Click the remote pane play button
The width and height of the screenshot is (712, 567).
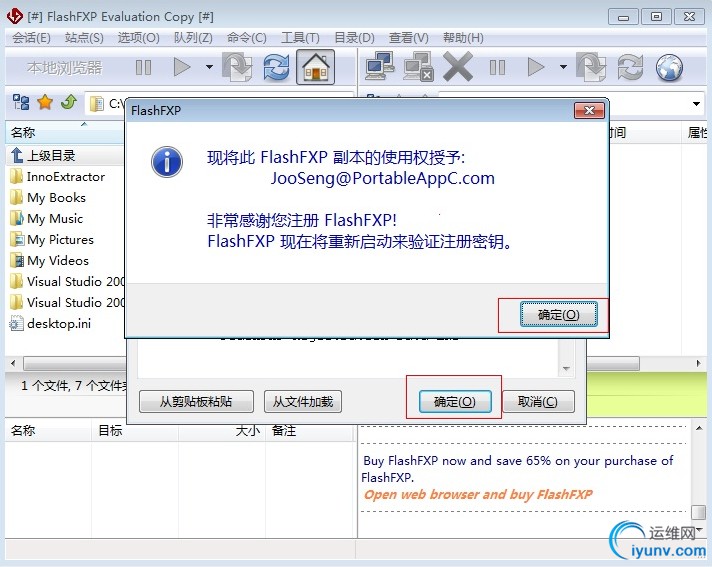point(536,67)
